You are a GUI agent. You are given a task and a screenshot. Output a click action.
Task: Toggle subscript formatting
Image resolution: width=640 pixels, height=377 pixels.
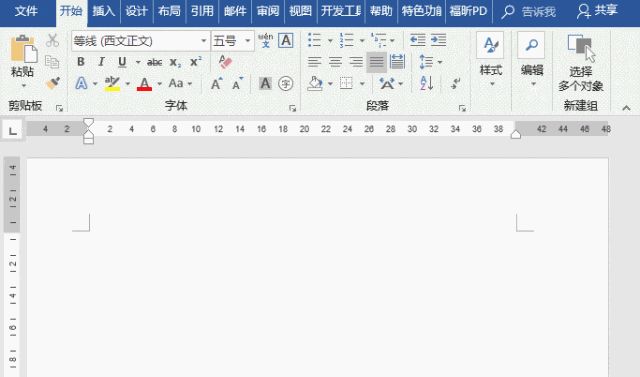[175, 62]
